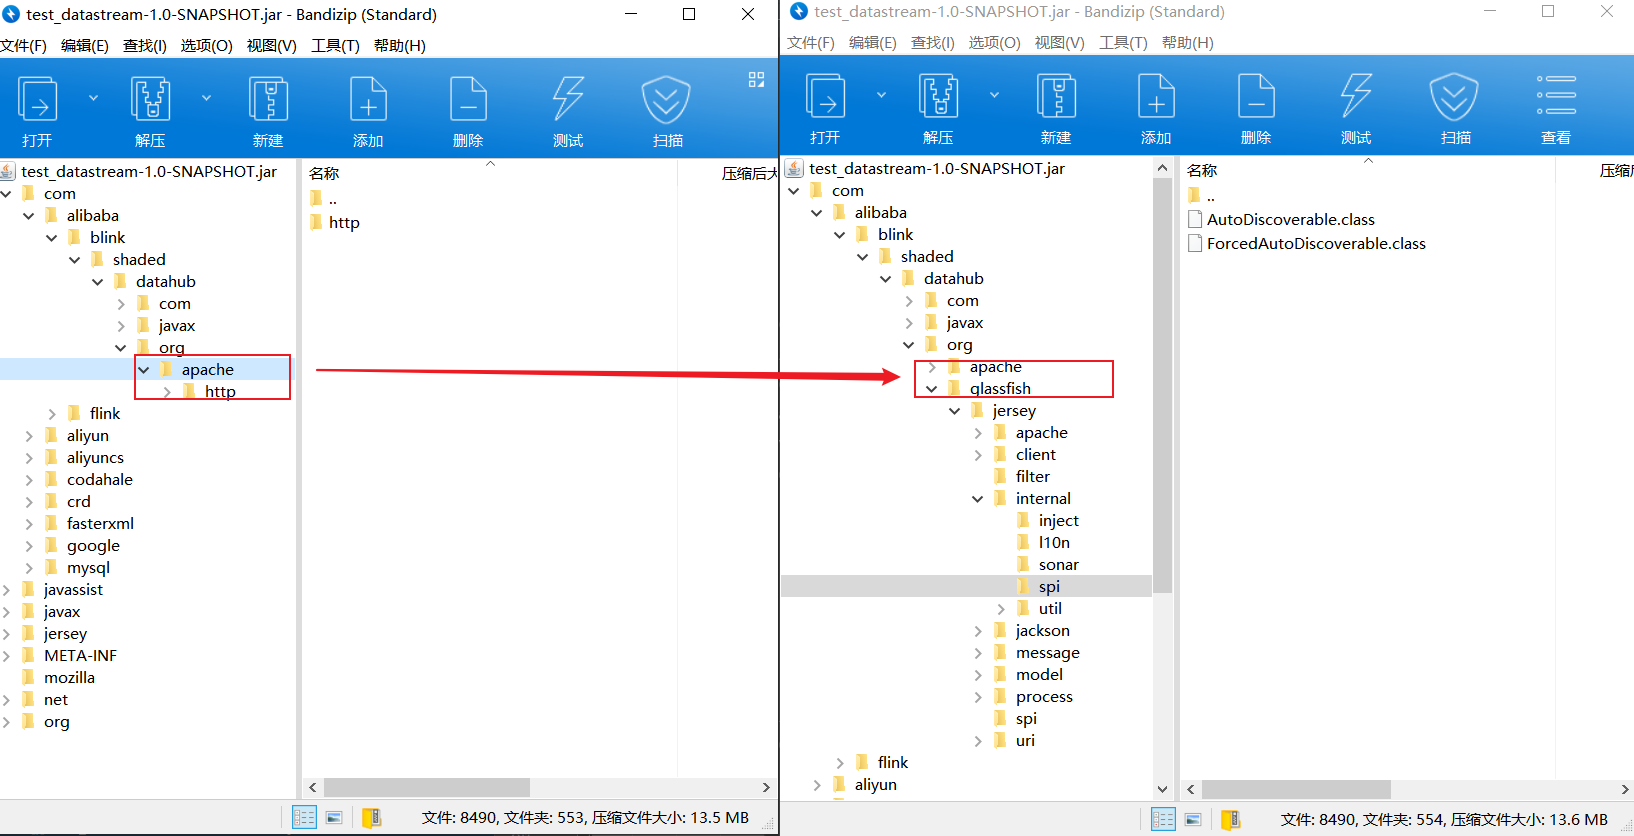This screenshot has width=1634, height=836.
Task: Select the jersey folder under glassfish
Action: coord(1013,411)
